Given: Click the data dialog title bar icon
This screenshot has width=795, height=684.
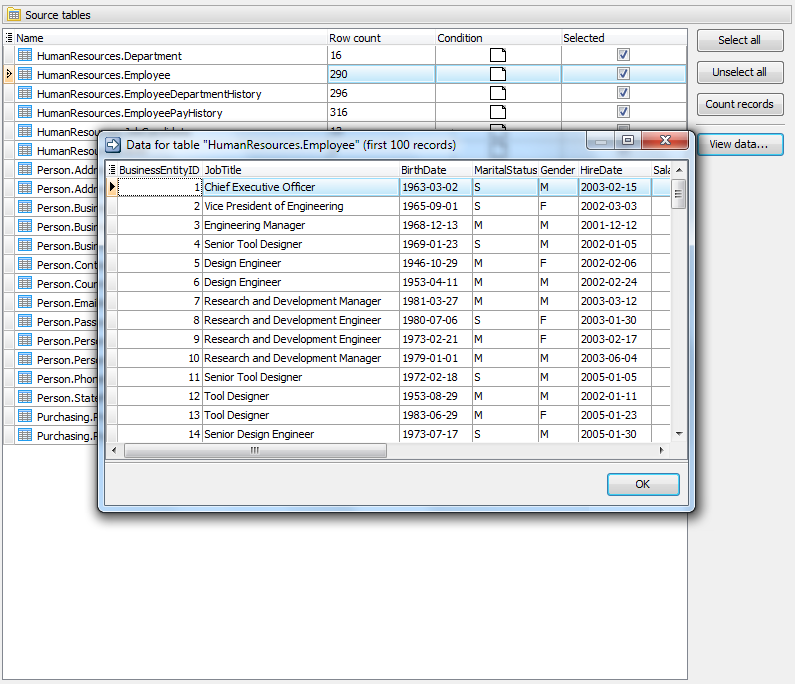Looking at the screenshot, I should click(113, 145).
